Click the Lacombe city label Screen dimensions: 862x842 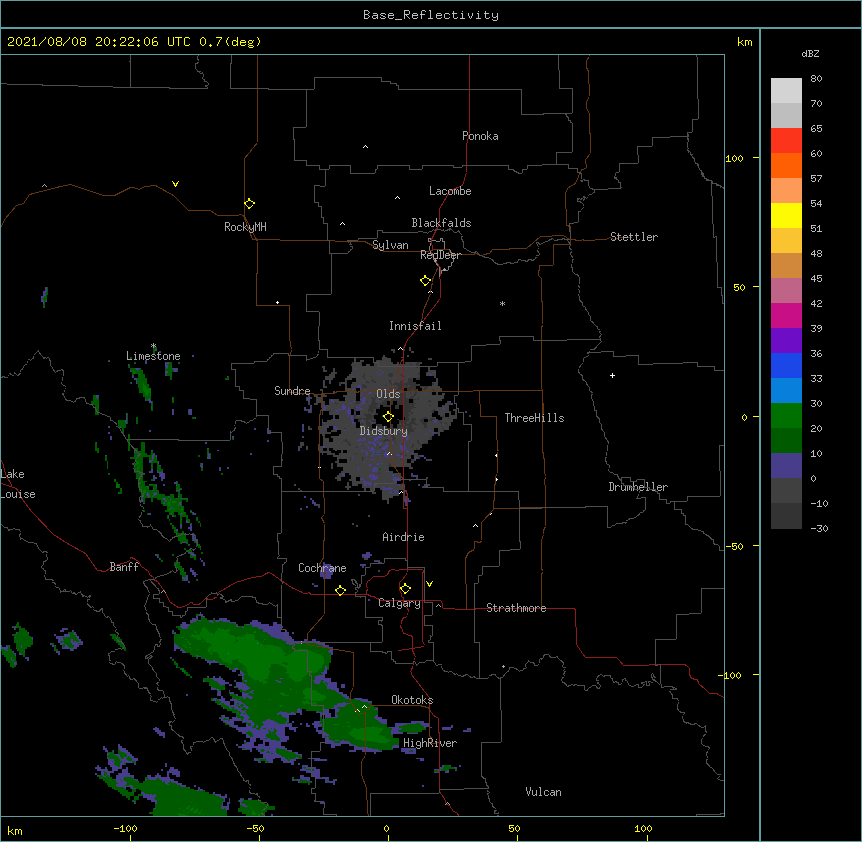(x=450, y=191)
